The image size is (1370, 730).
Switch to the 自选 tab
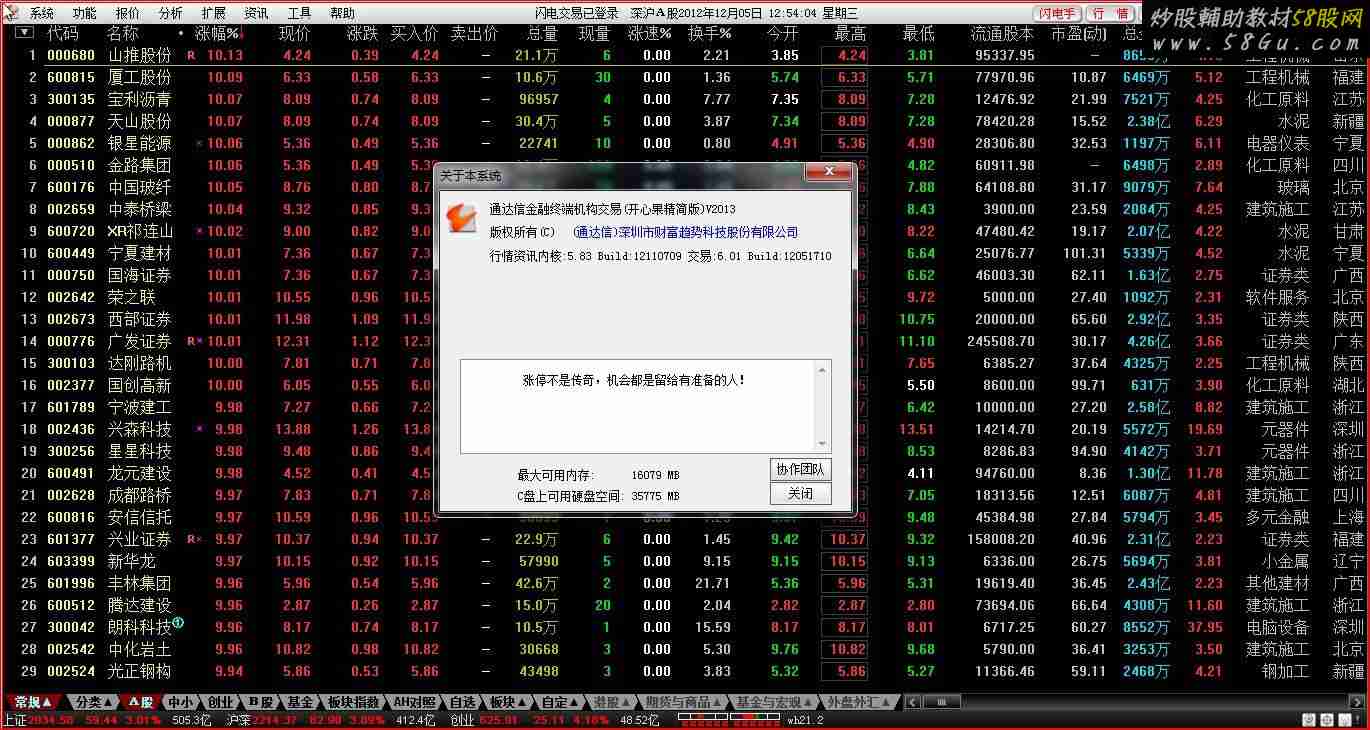462,702
